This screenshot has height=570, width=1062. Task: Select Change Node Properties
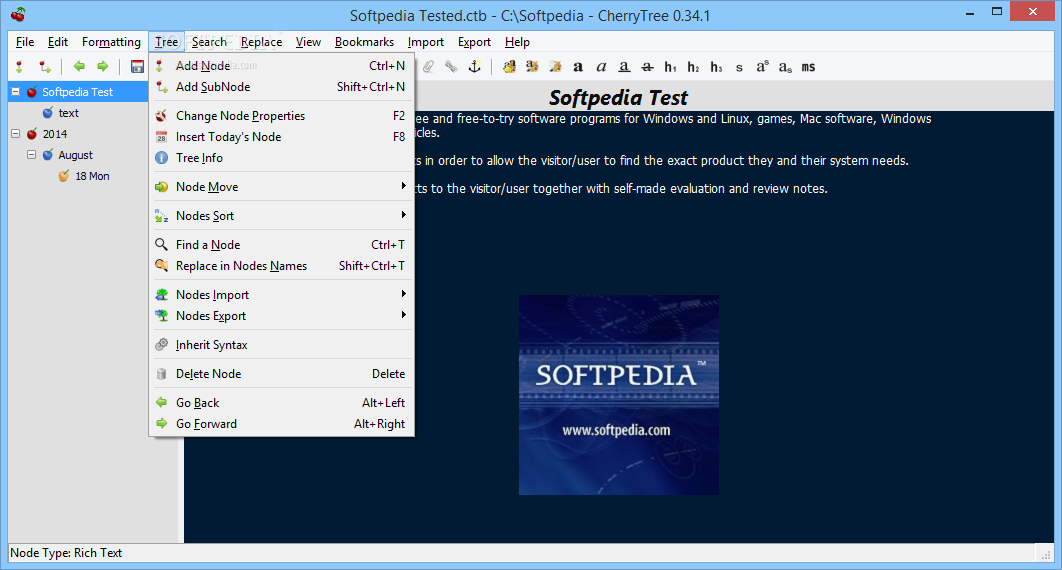(281, 116)
